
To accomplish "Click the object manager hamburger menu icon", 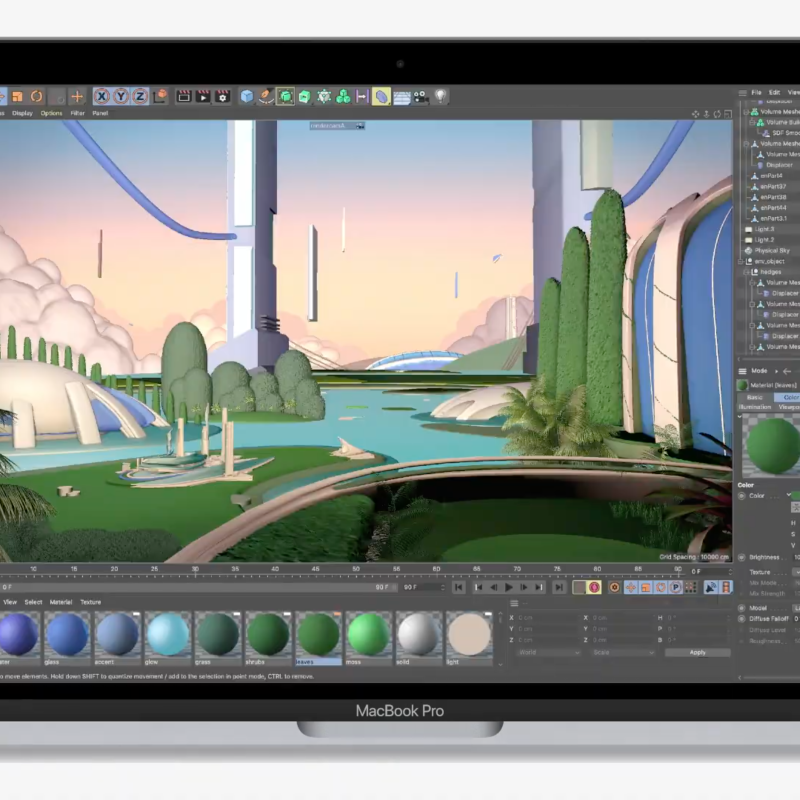I will pos(743,93).
